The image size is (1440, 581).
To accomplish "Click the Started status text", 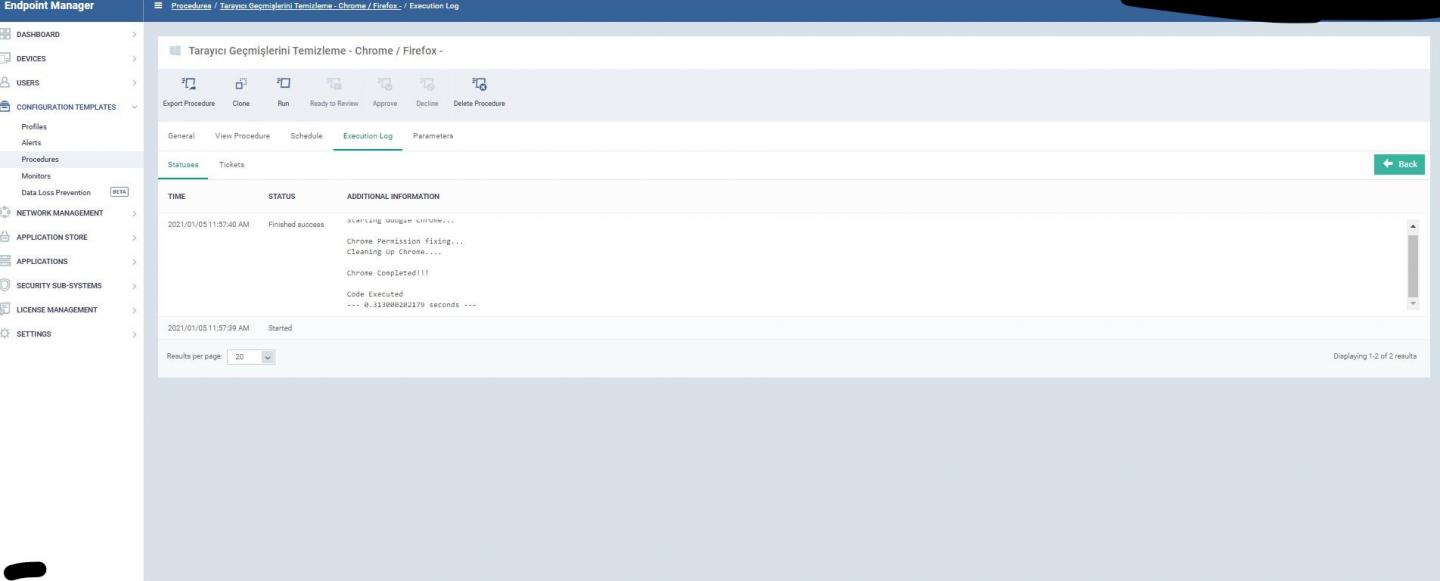I will pos(280,328).
